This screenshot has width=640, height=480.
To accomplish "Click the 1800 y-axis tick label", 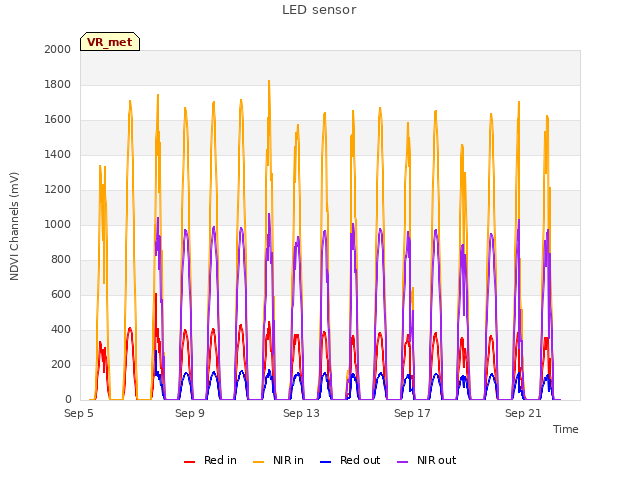I will pos(58,84).
